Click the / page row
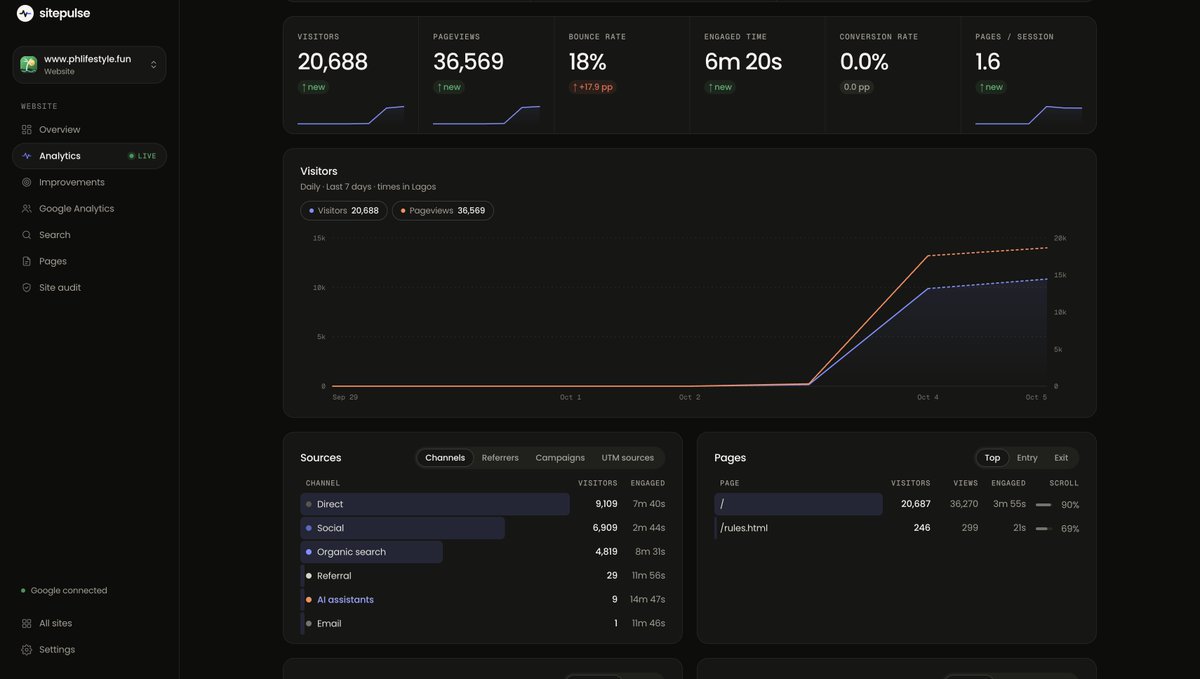 click(897, 504)
